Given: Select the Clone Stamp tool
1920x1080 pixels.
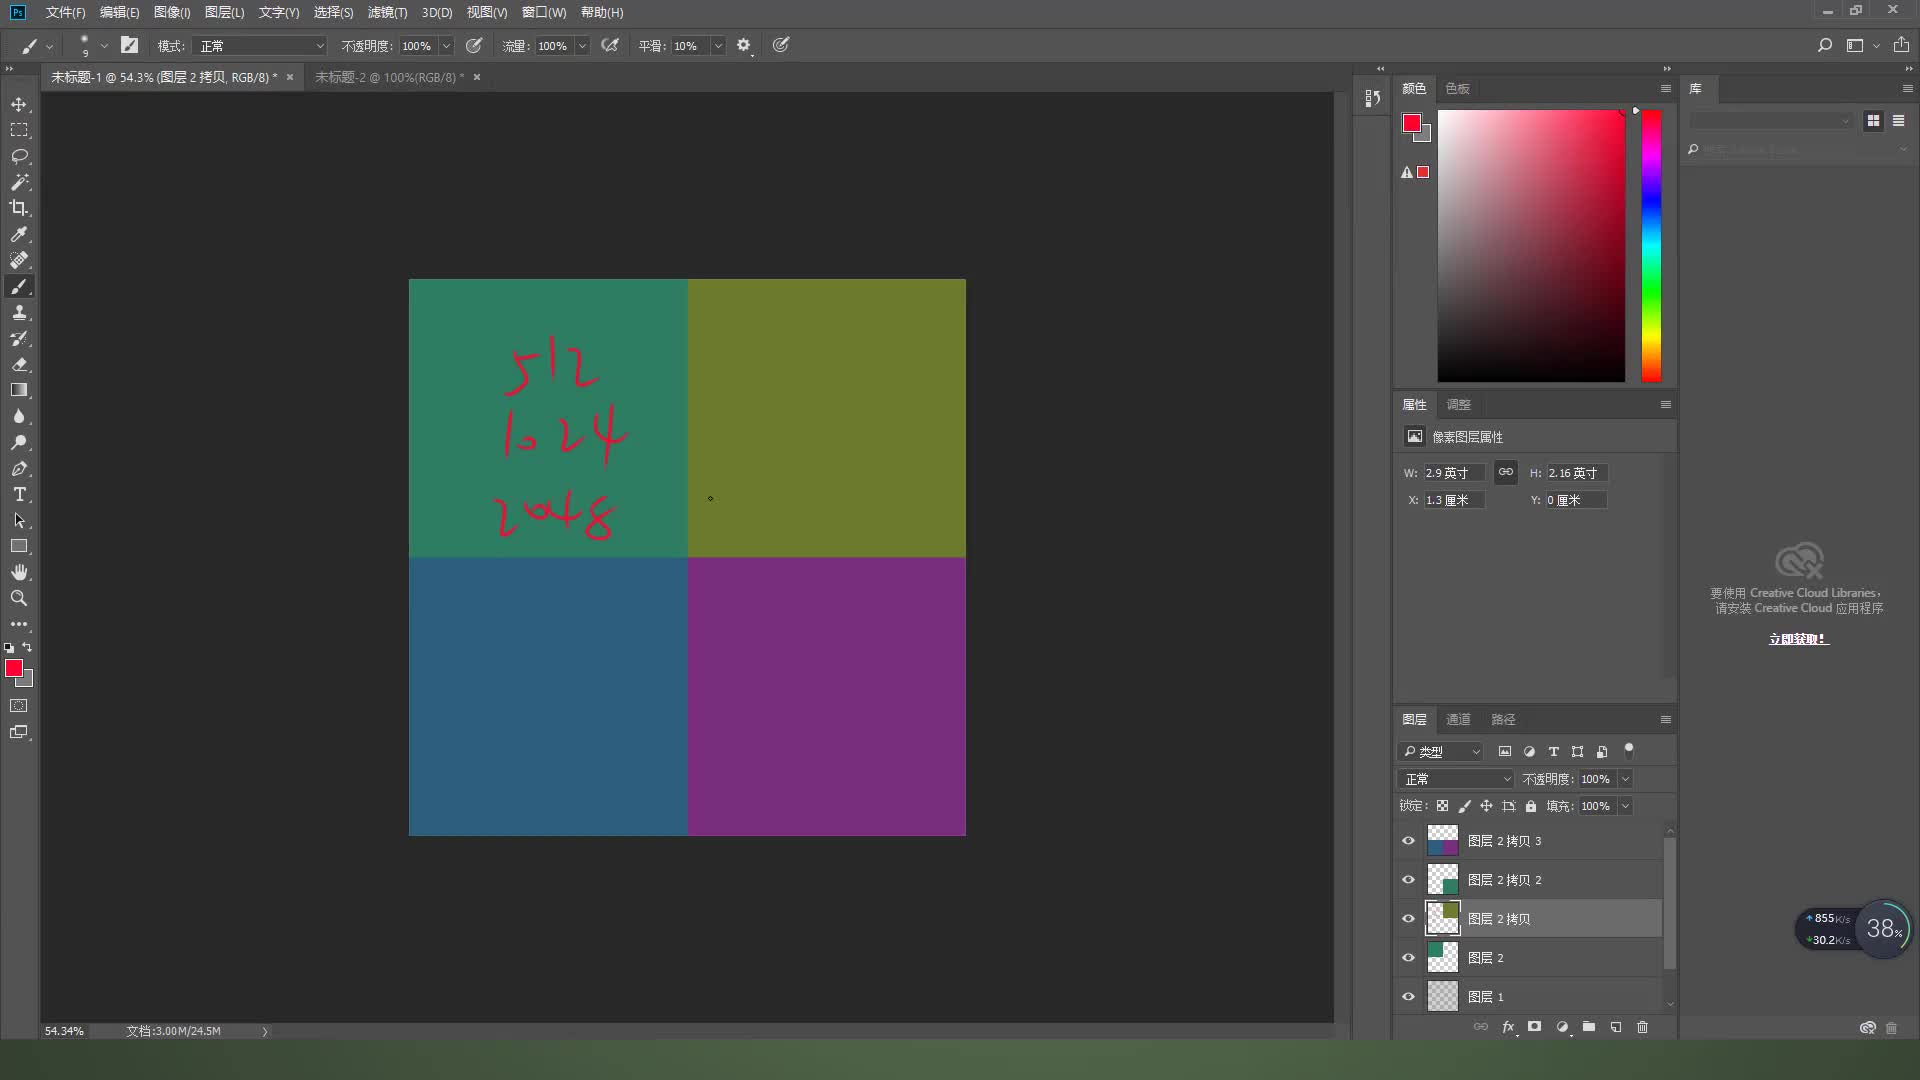Looking at the screenshot, I should 19,312.
